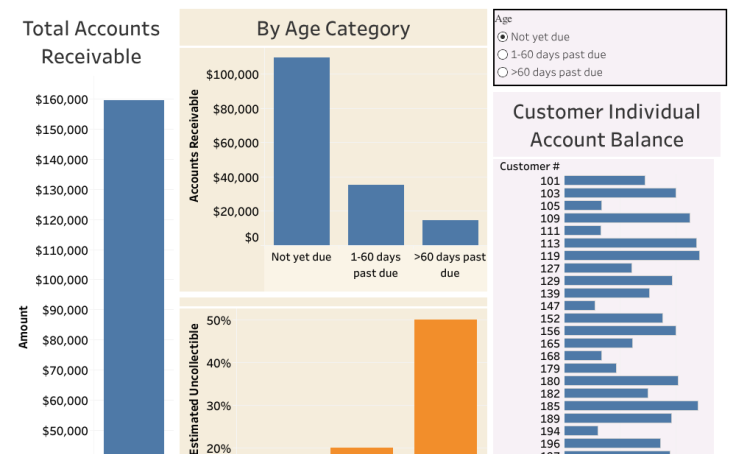
Task: Click "Not yet due" x-axis label
Action: (301, 258)
